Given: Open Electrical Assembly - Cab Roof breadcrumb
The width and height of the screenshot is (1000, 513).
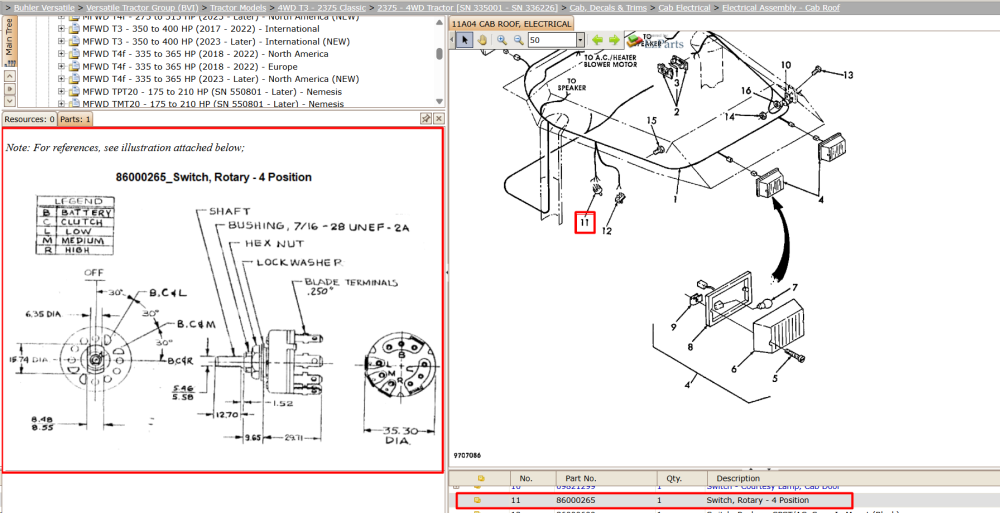Looking at the screenshot, I should coord(781,8).
